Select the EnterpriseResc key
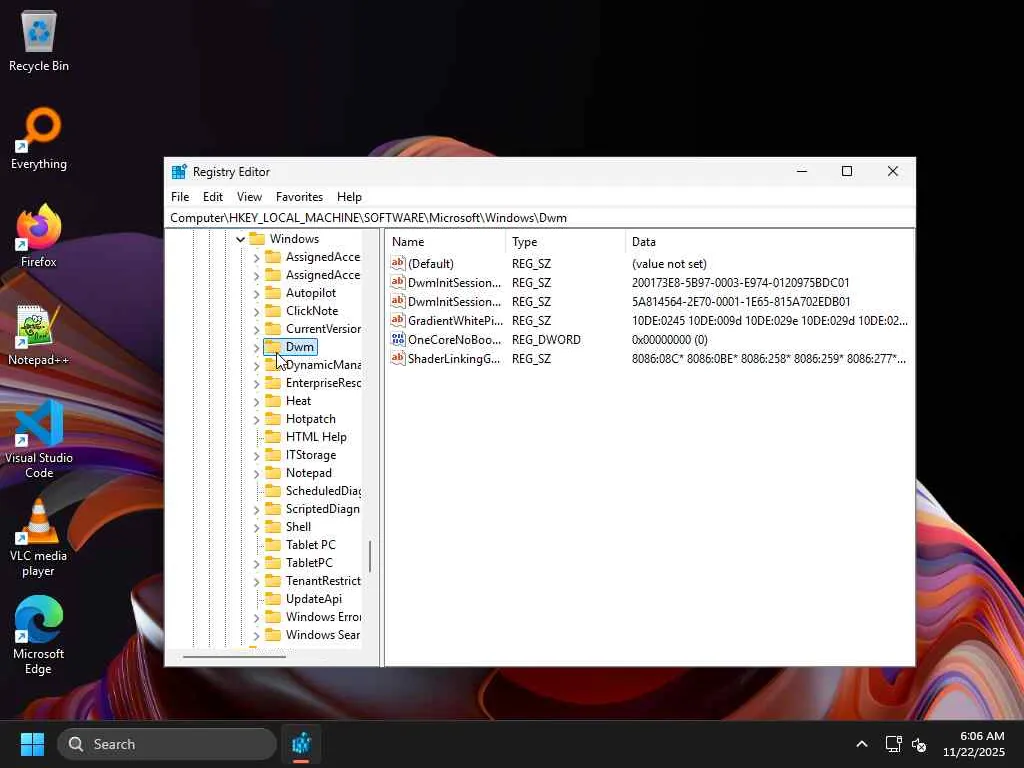1024x768 pixels. click(x=323, y=383)
